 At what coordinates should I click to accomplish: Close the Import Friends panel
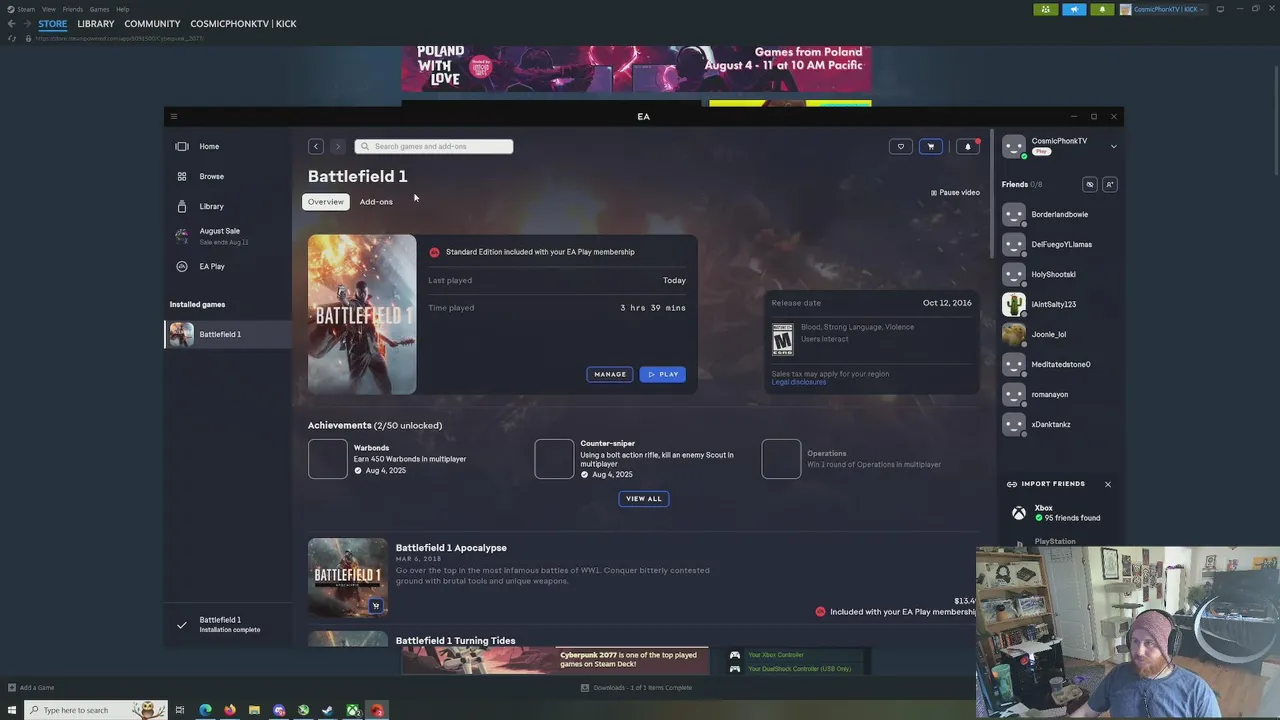pyautogui.click(x=1108, y=484)
